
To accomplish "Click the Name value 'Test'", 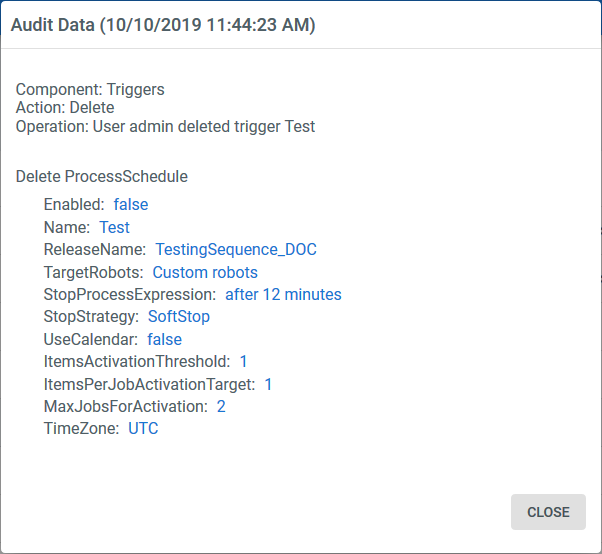I will 115,227.
